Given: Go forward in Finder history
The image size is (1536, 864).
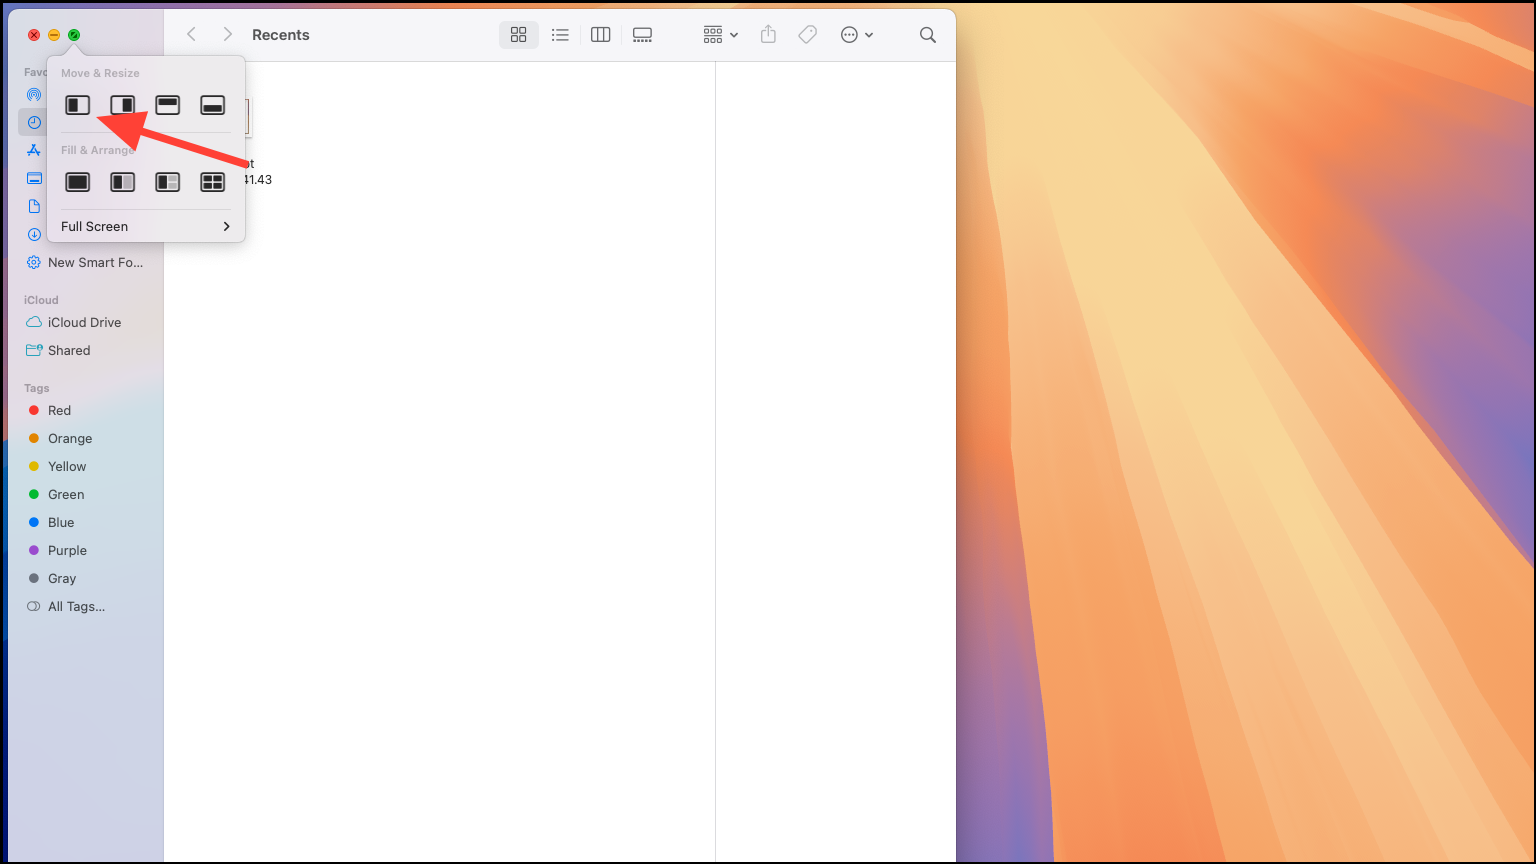Looking at the screenshot, I should [x=228, y=35].
